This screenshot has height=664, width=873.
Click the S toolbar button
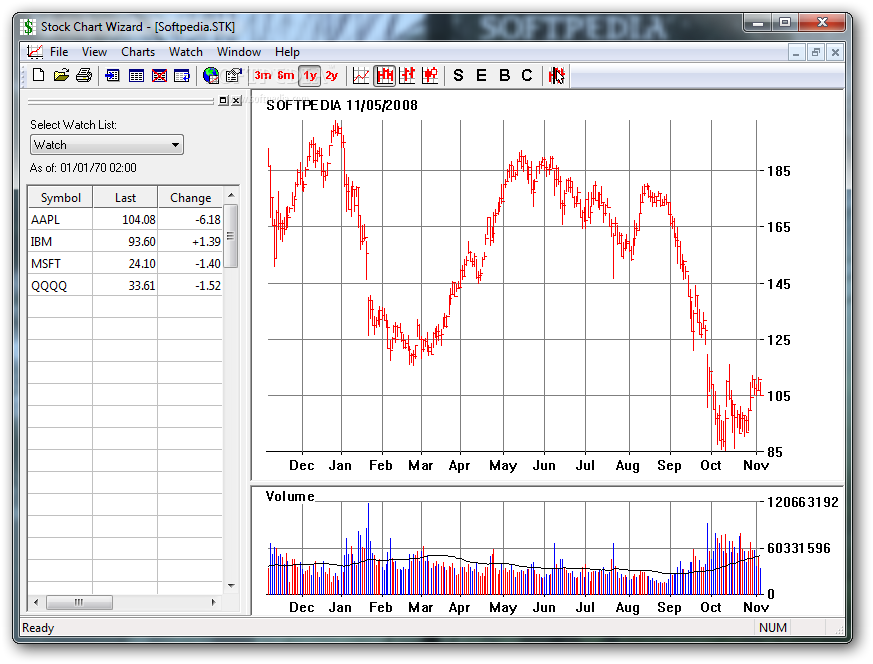click(x=458, y=75)
